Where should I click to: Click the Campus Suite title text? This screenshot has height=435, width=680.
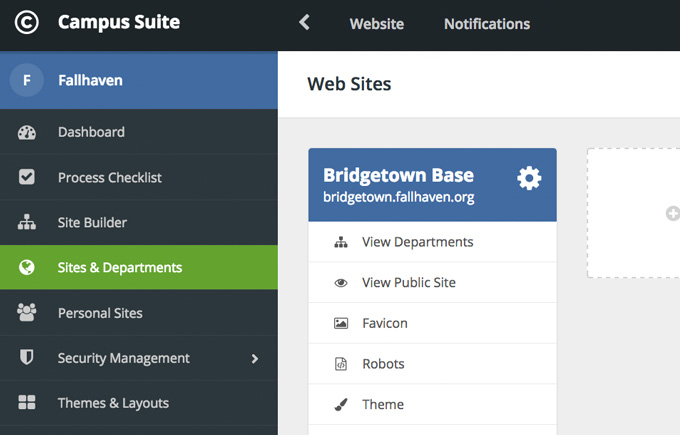(x=119, y=22)
